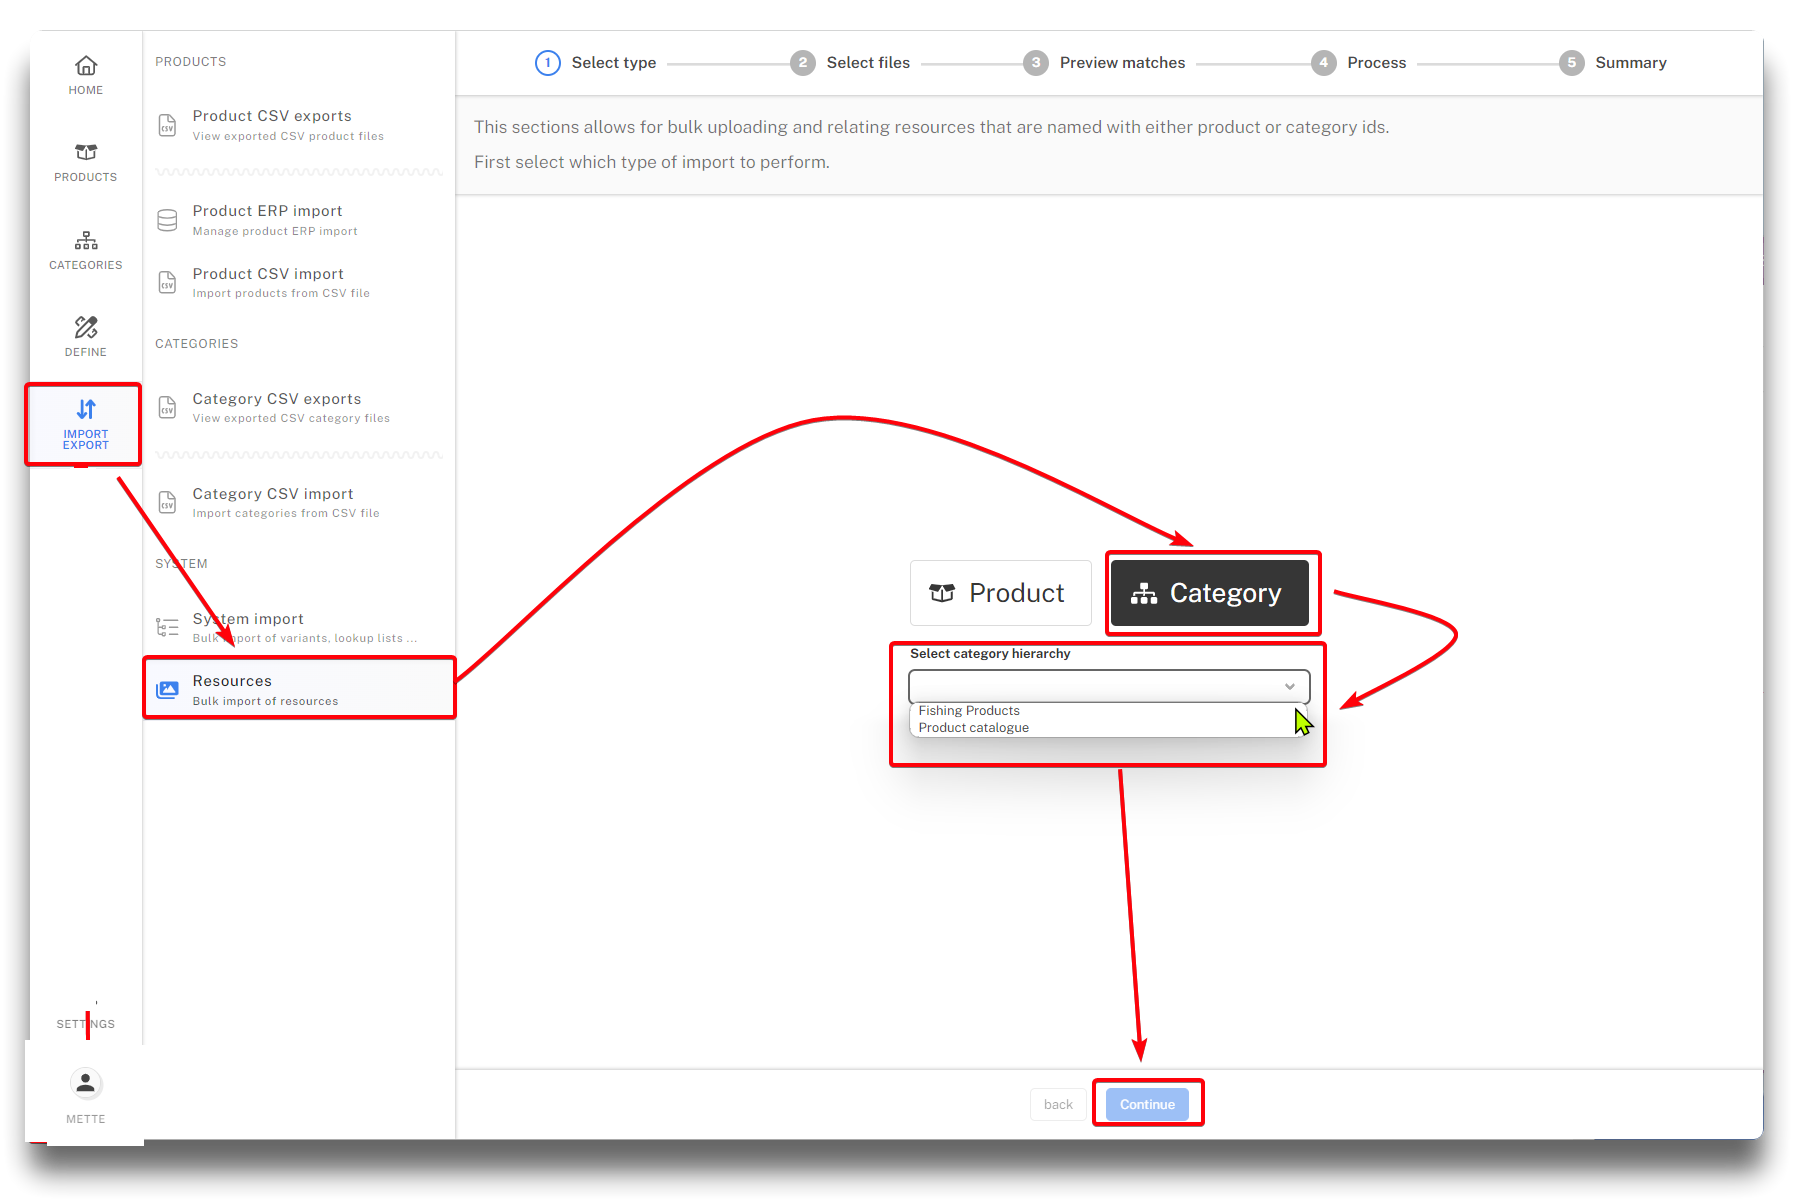The image size is (1794, 1202).
Task: Go to Products in left navigation
Action: [x=86, y=162]
